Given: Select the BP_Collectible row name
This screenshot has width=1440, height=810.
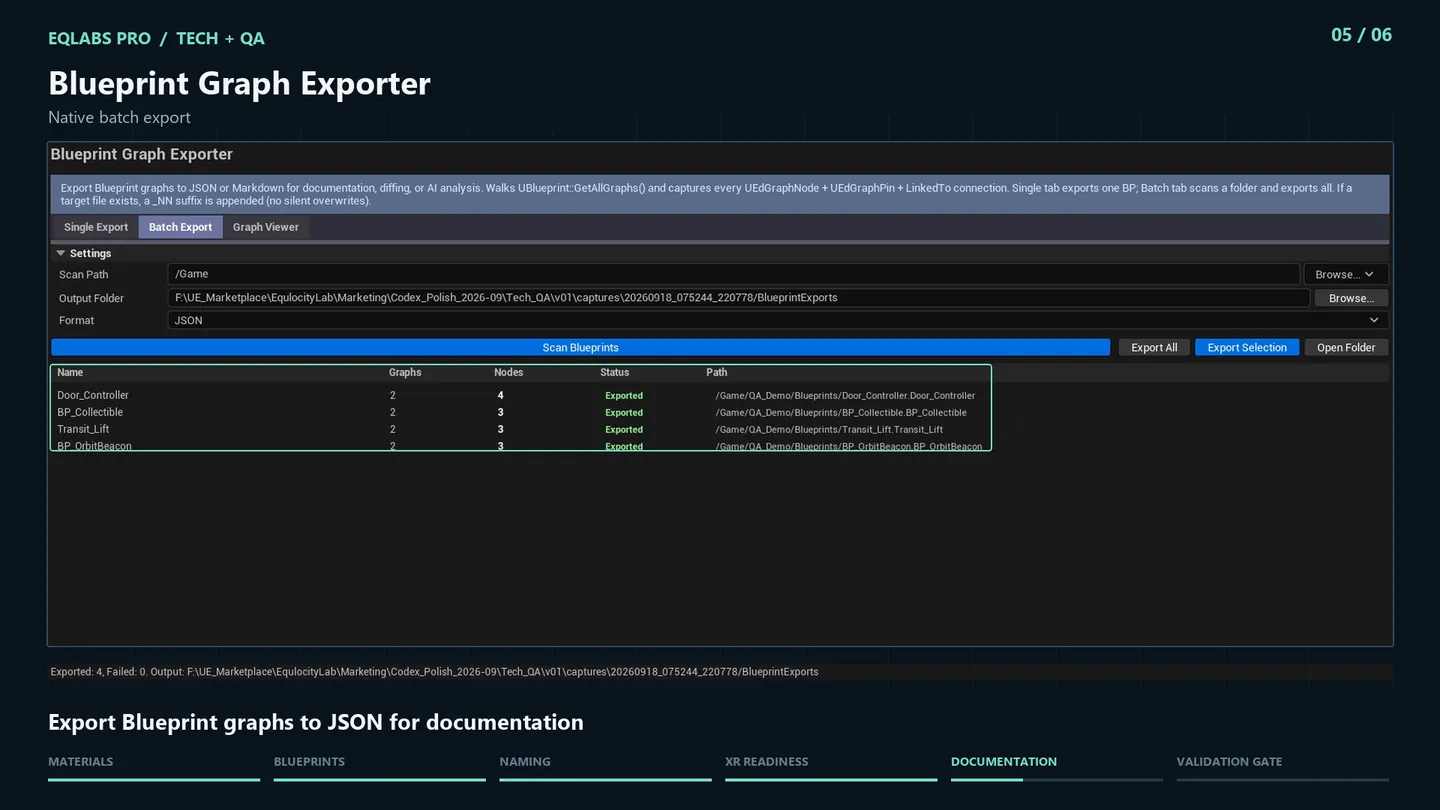Looking at the screenshot, I should 90,412.
